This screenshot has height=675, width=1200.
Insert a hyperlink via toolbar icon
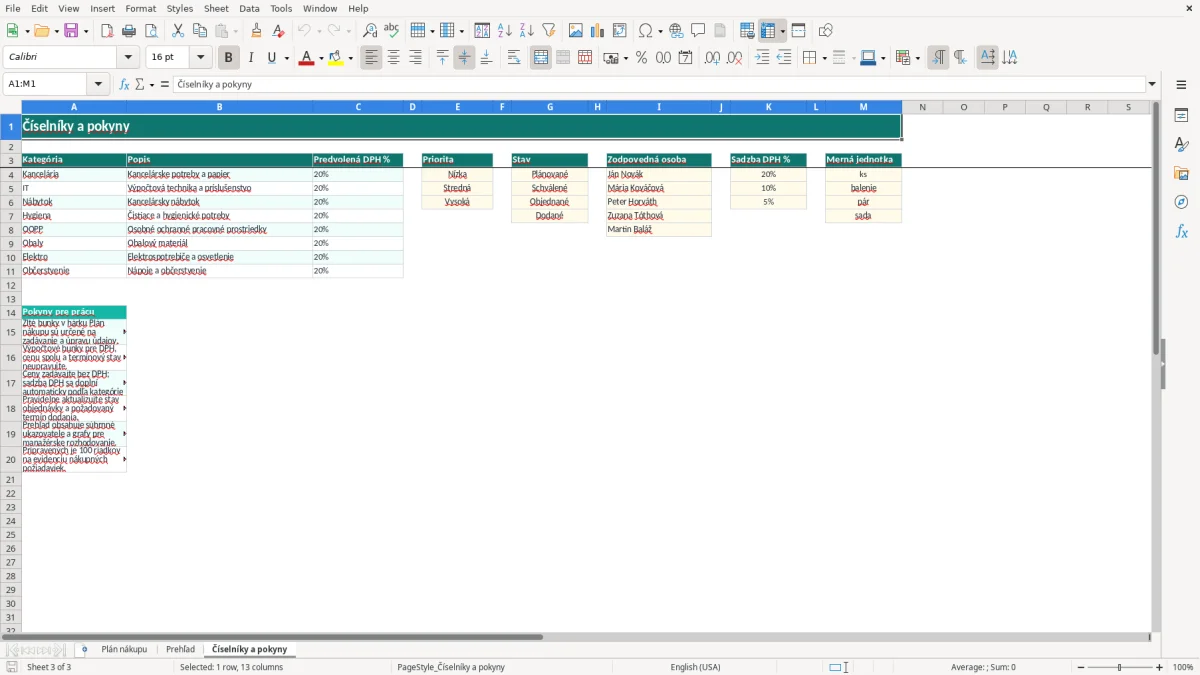(676, 31)
